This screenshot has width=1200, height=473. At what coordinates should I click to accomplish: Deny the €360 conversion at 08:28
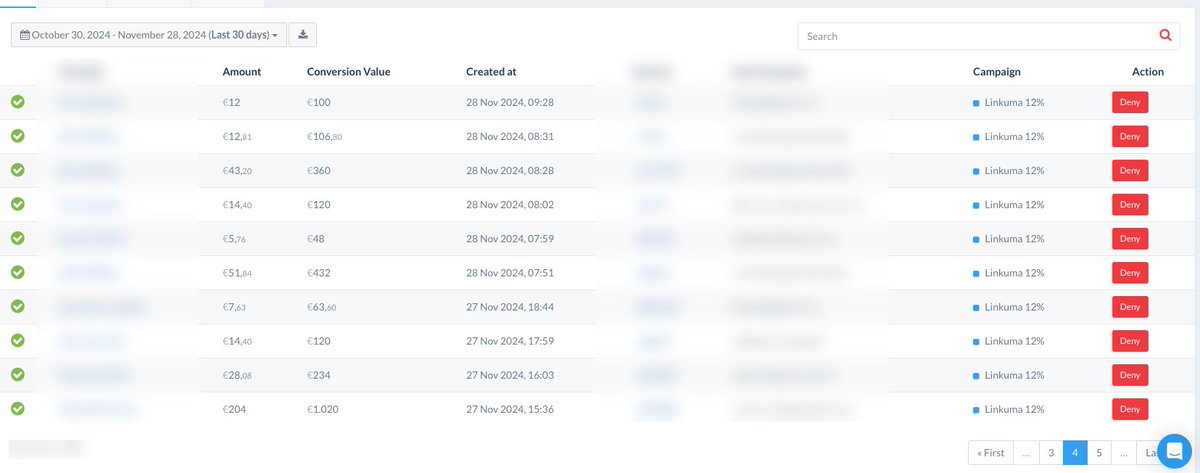pyautogui.click(x=1130, y=170)
